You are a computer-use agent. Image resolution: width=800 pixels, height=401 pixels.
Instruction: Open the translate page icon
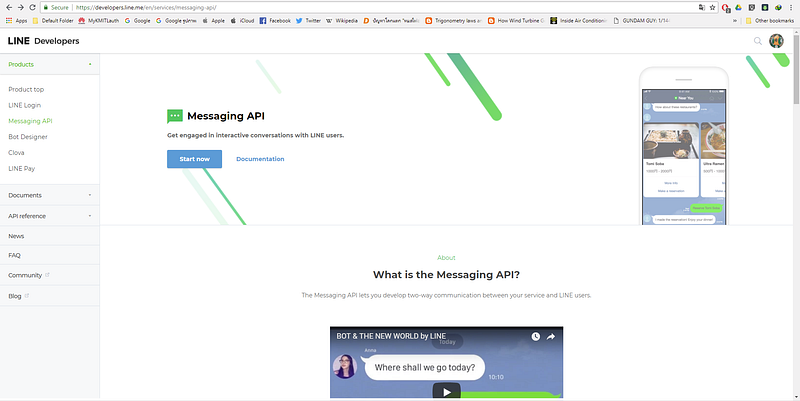[702, 8]
